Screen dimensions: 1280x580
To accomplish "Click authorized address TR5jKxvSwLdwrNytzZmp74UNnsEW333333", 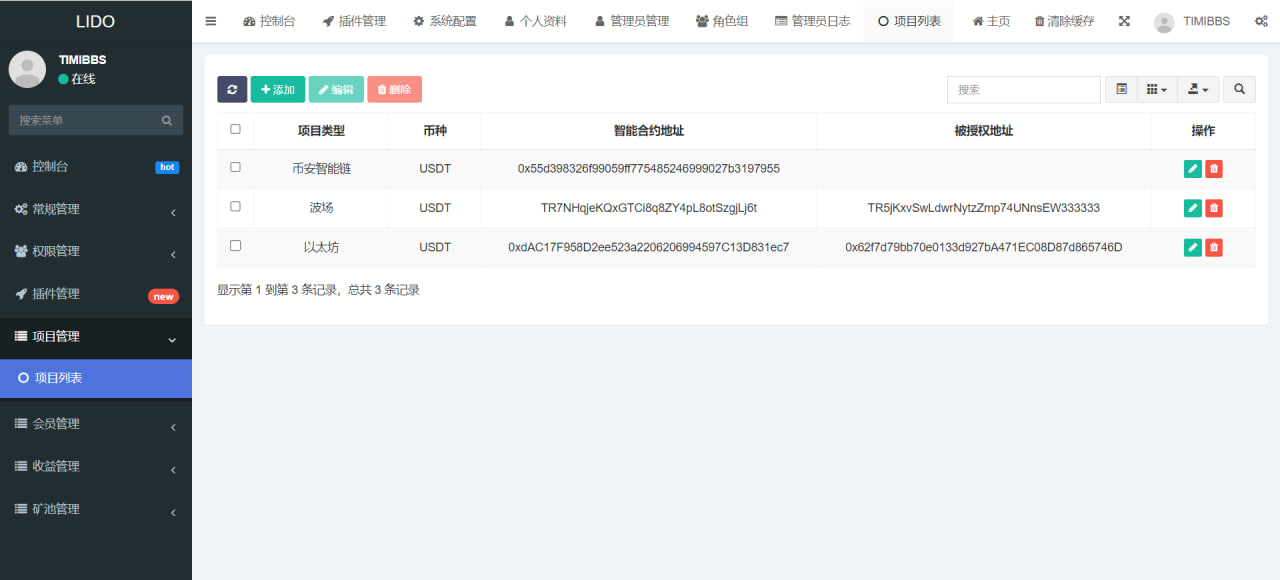I will click(x=984, y=208).
